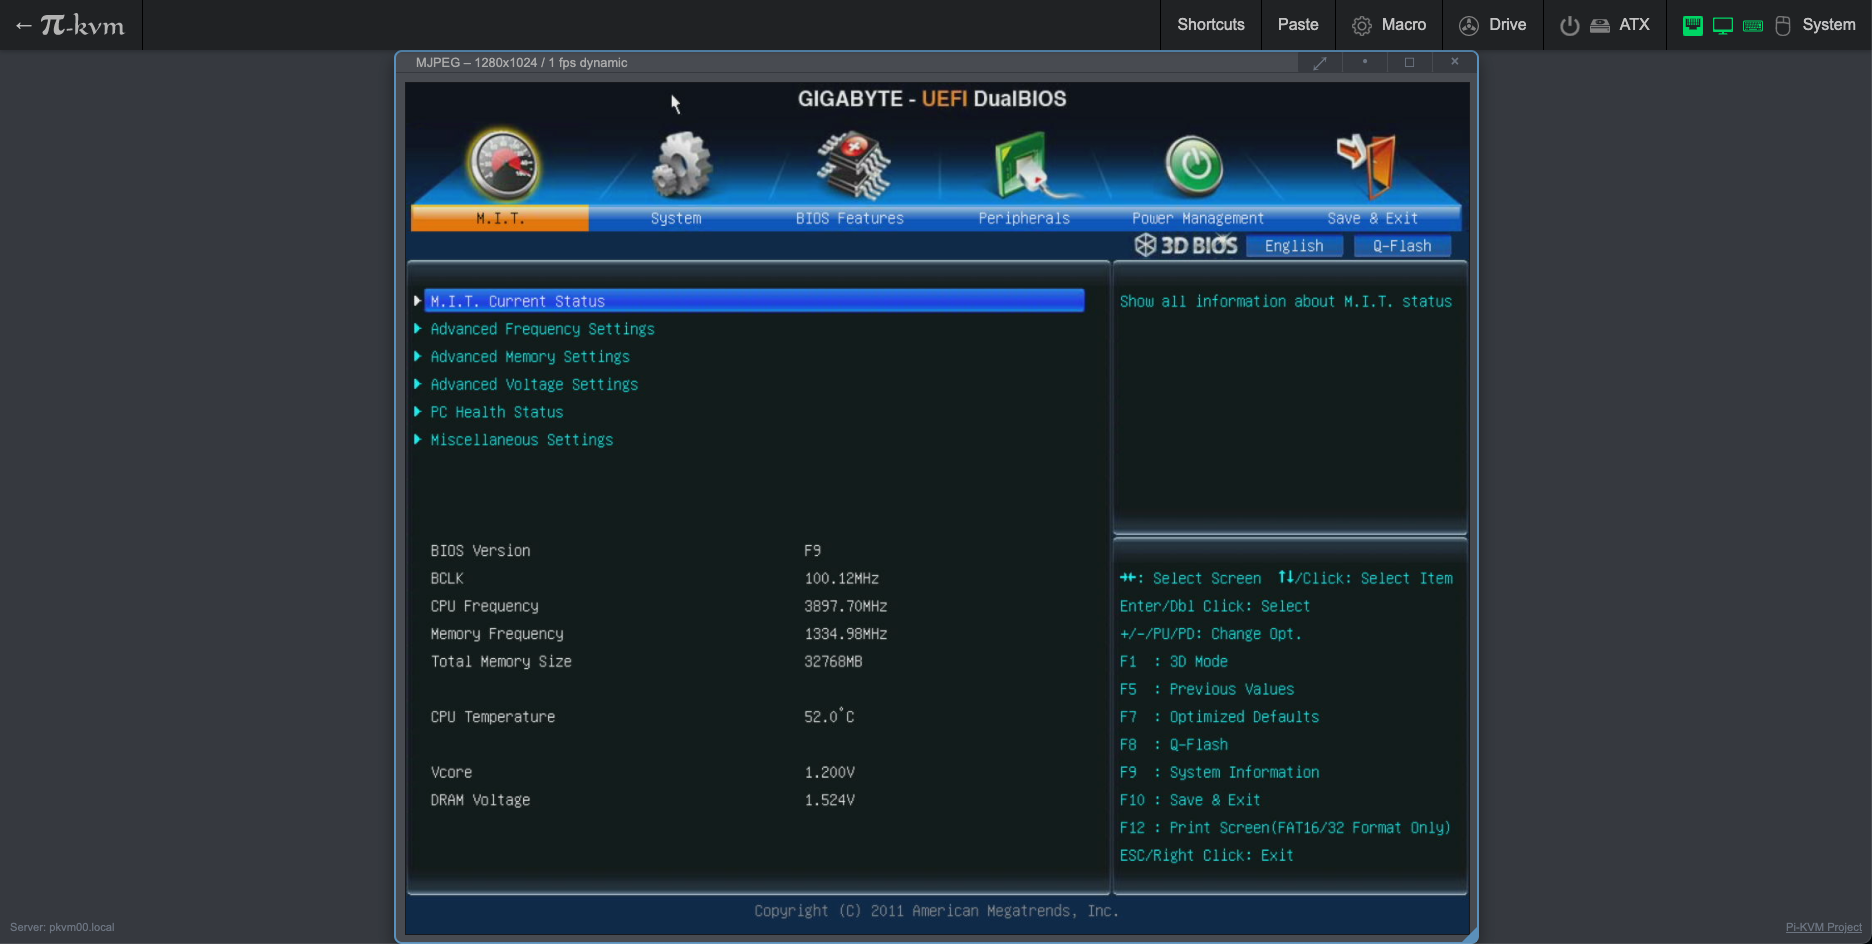1872x944 pixels.
Task: Click the Macro gear icon
Action: point(1361,25)
